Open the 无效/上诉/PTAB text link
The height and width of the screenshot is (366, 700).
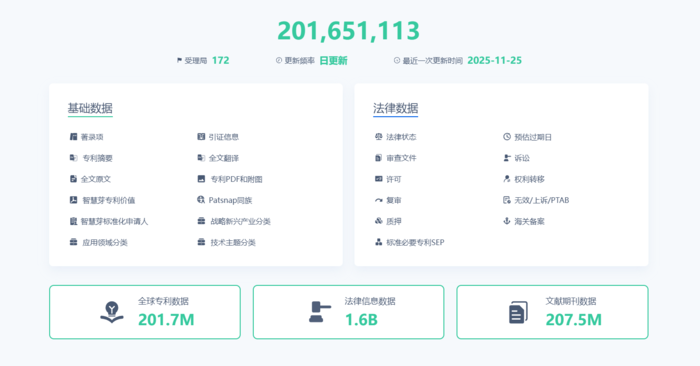point(542,200)
